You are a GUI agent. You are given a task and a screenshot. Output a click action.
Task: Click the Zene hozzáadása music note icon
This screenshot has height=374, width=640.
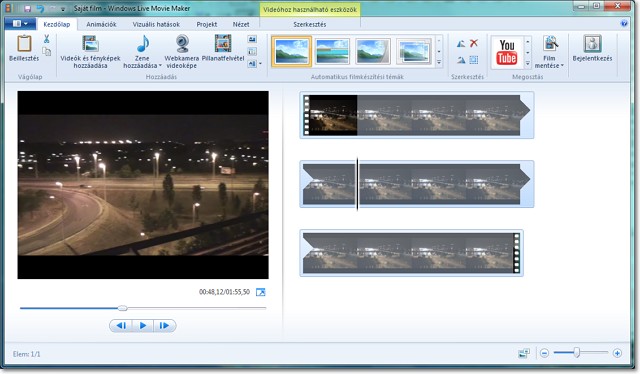142,45
